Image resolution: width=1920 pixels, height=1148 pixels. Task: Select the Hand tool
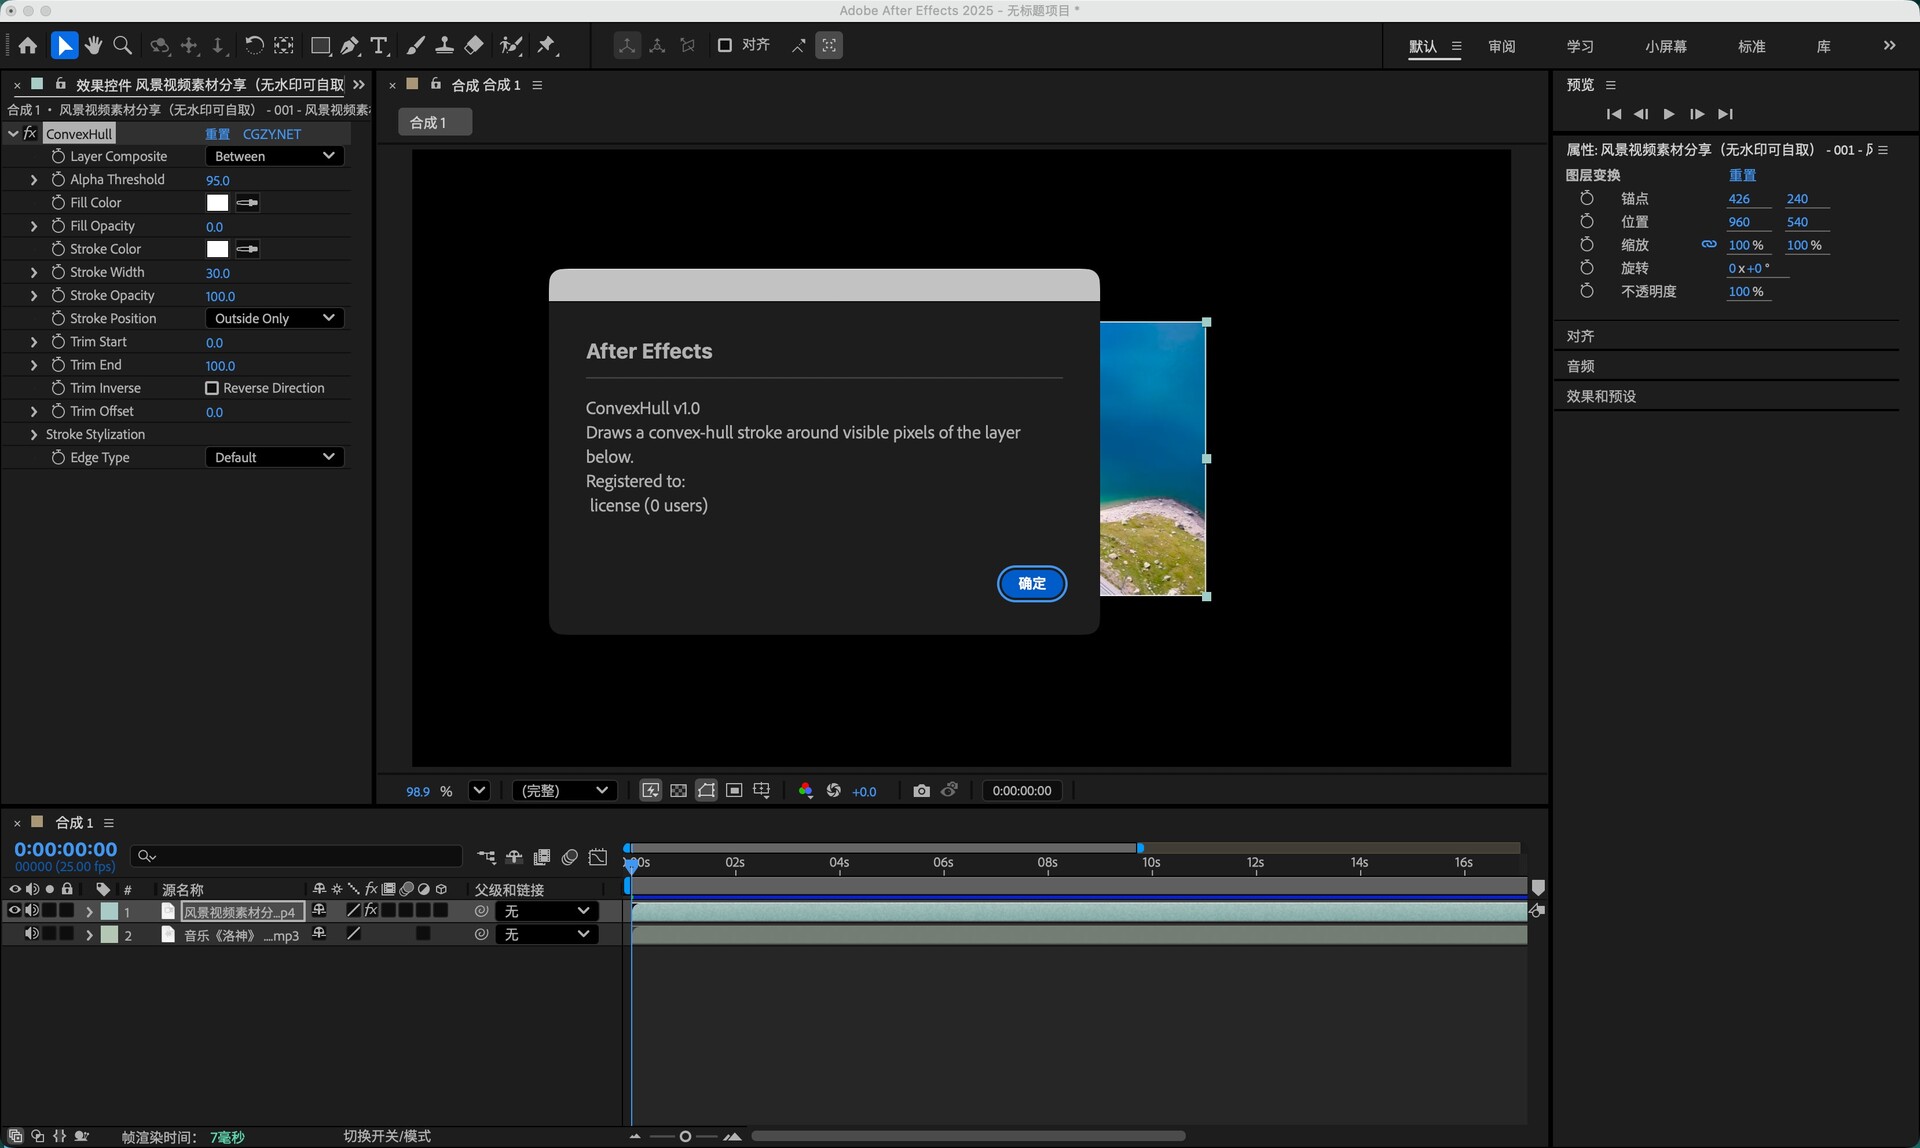click(x=93, y=46)
